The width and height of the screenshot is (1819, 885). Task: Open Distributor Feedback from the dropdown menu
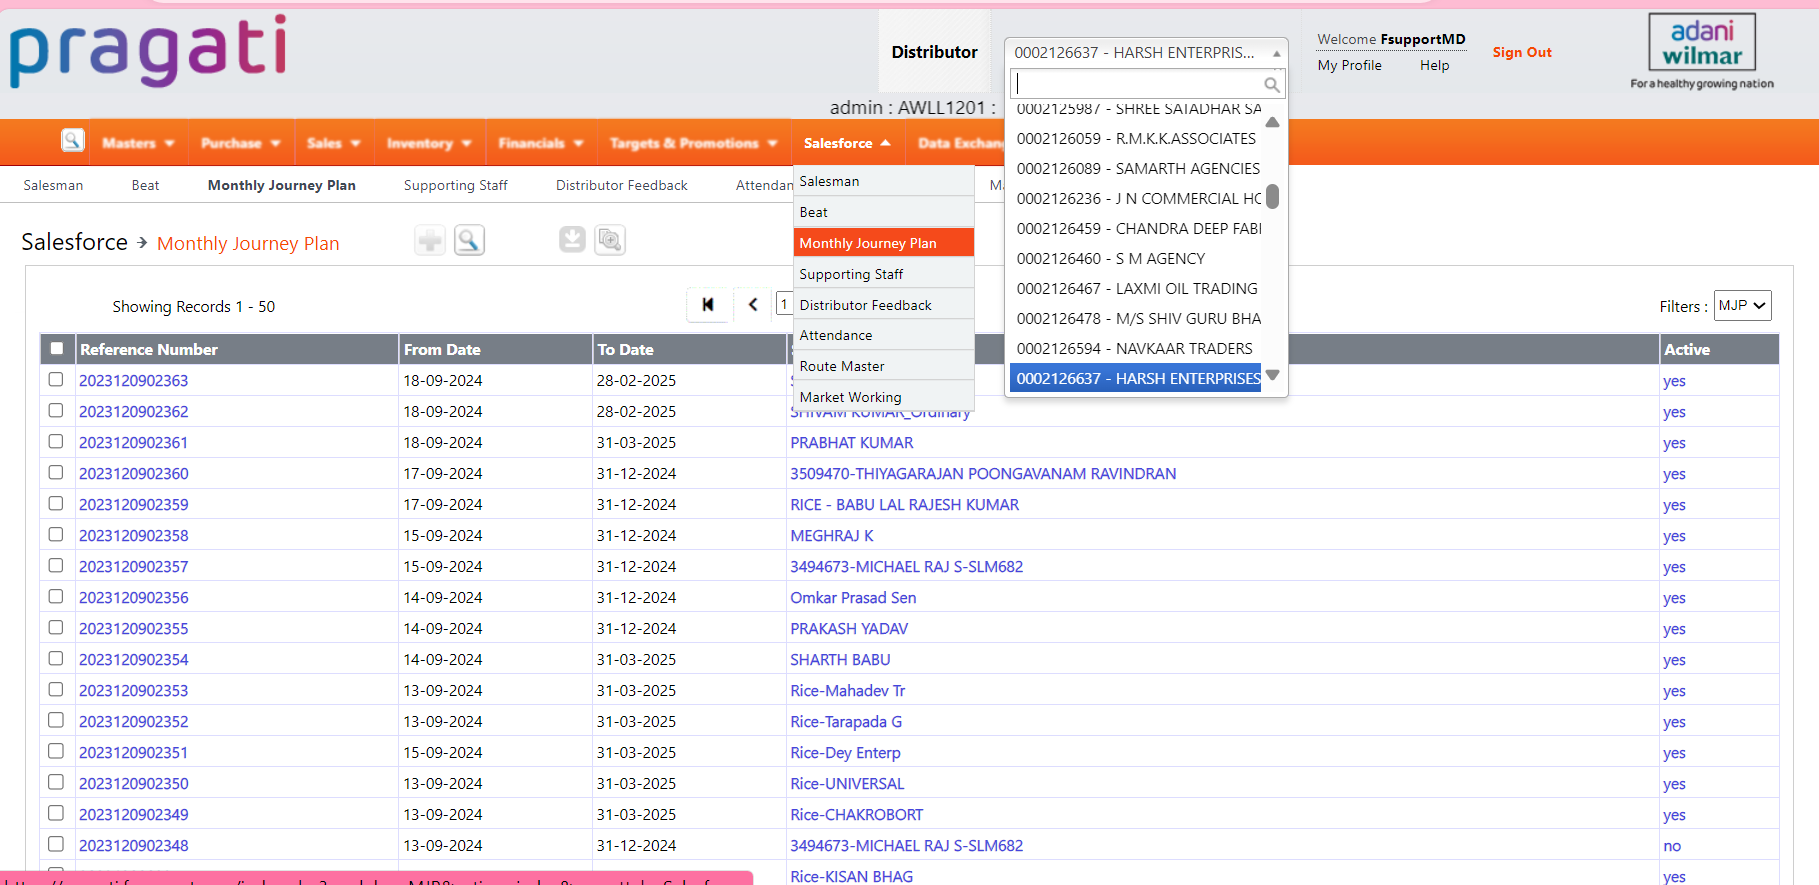[x=884, y=305]
